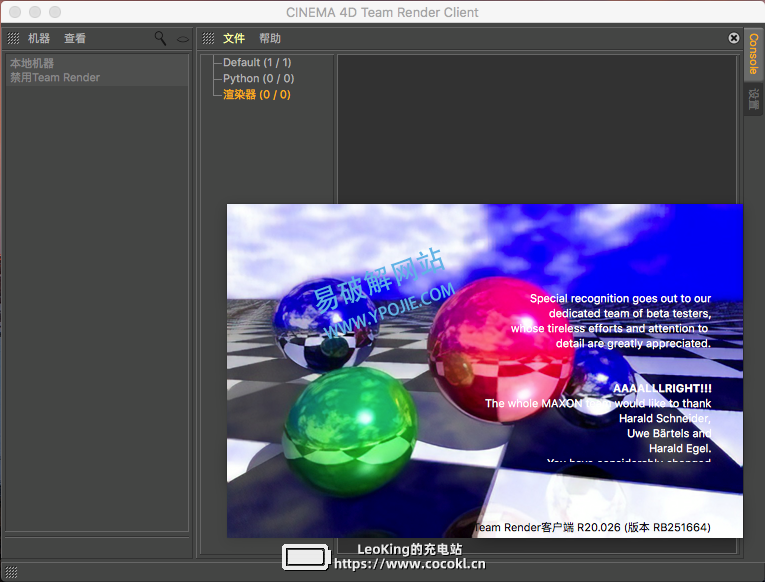
Task: Click the 禁用Team Render status text
Action: (x=55, y=78)
